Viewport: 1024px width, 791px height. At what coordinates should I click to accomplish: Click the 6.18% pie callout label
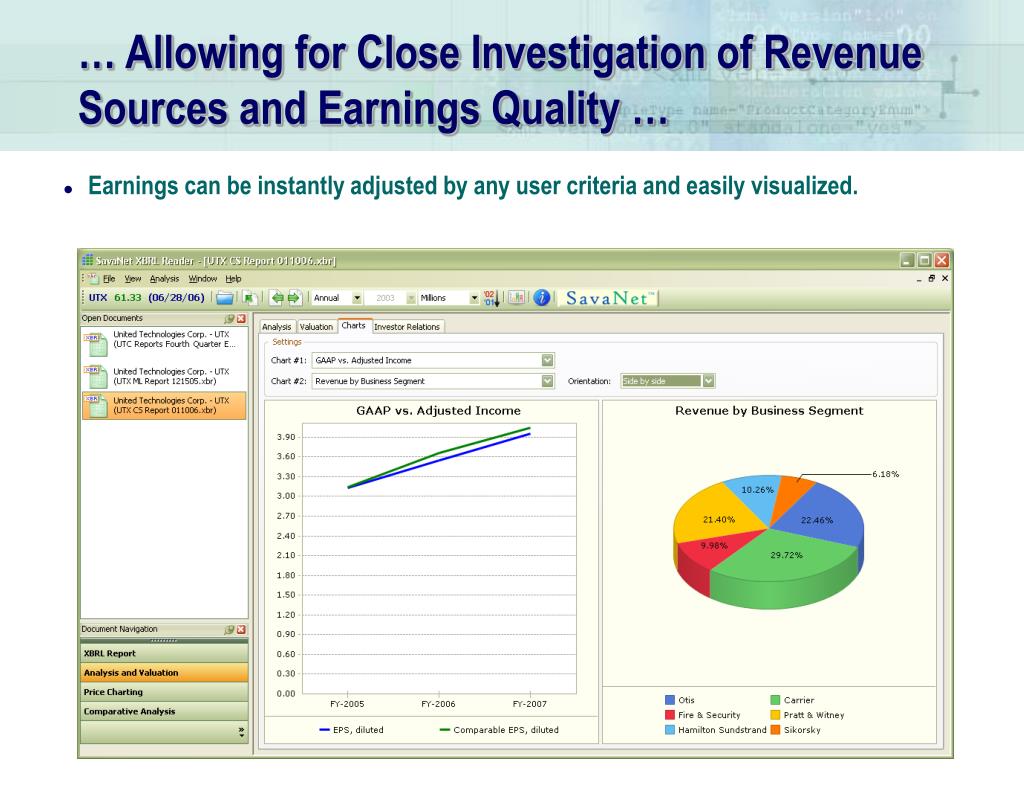(886, 474)
